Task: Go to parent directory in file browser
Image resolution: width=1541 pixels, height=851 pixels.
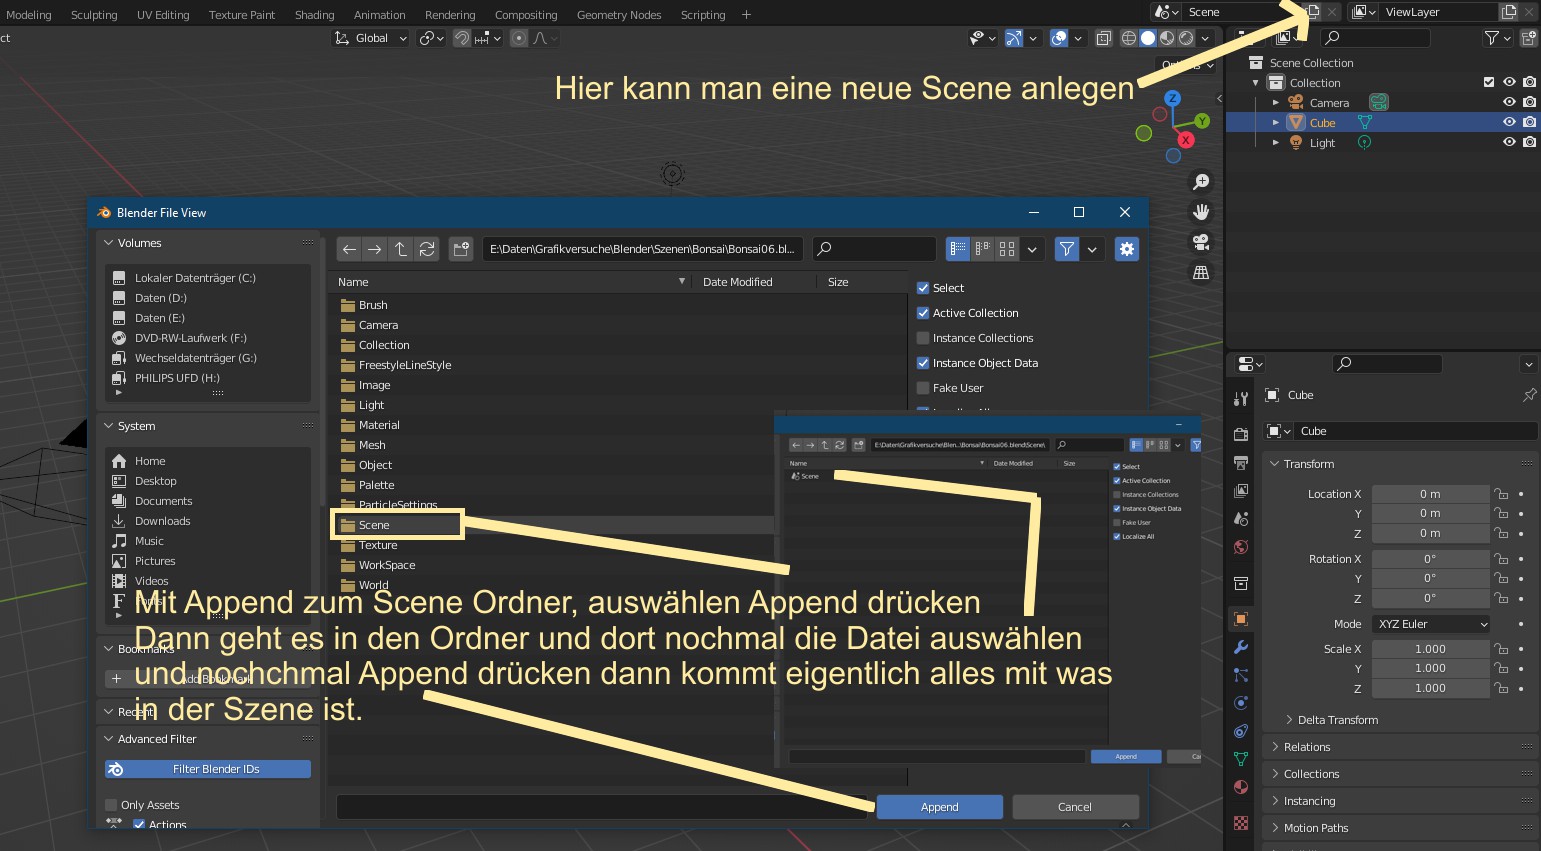Action: (400, 249)
